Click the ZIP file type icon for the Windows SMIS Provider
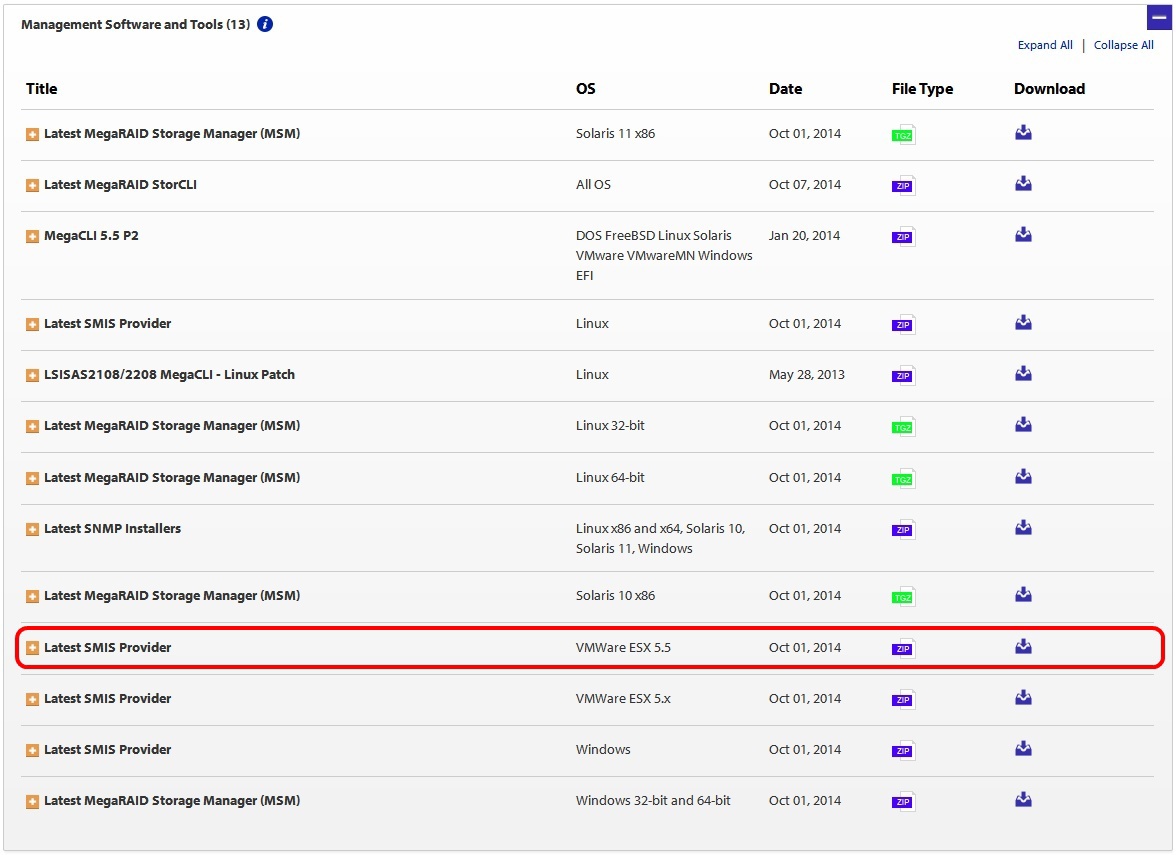Viewport: 1176px width, 855px height. coord(900,749)
